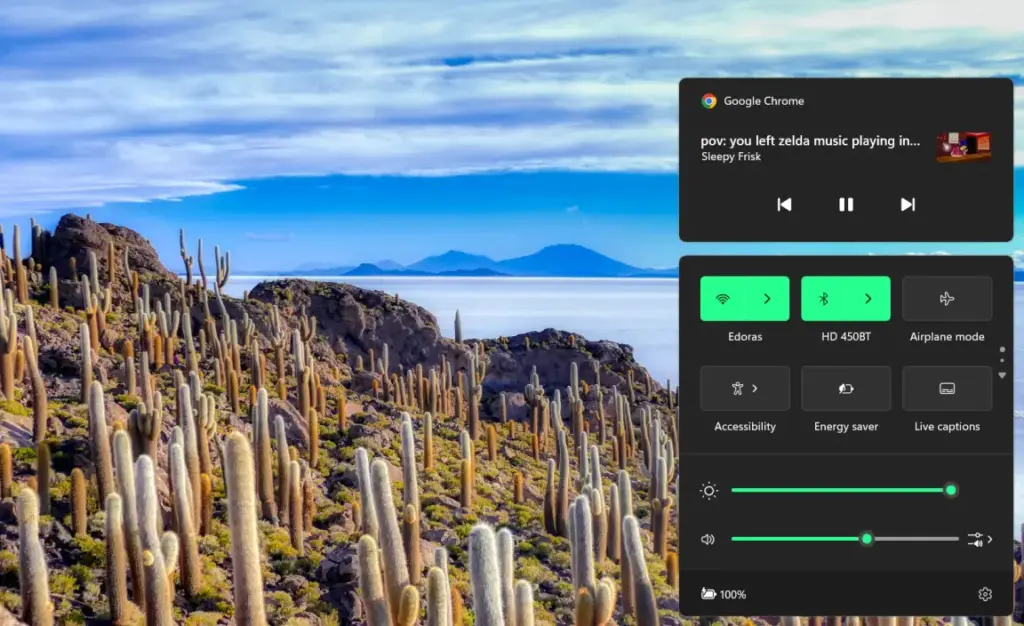Go back to the previous track
The height and width of the screenshot is (626, 1024).
pyautogui.click(x=784, y=204)
